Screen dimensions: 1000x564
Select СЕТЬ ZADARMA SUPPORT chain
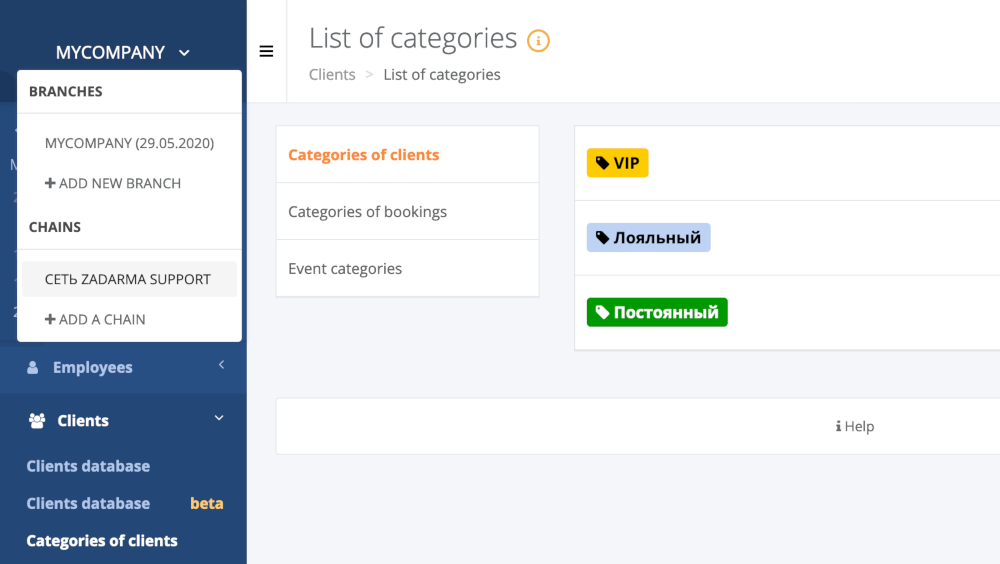pyautogui.click(x=129, y=279)
